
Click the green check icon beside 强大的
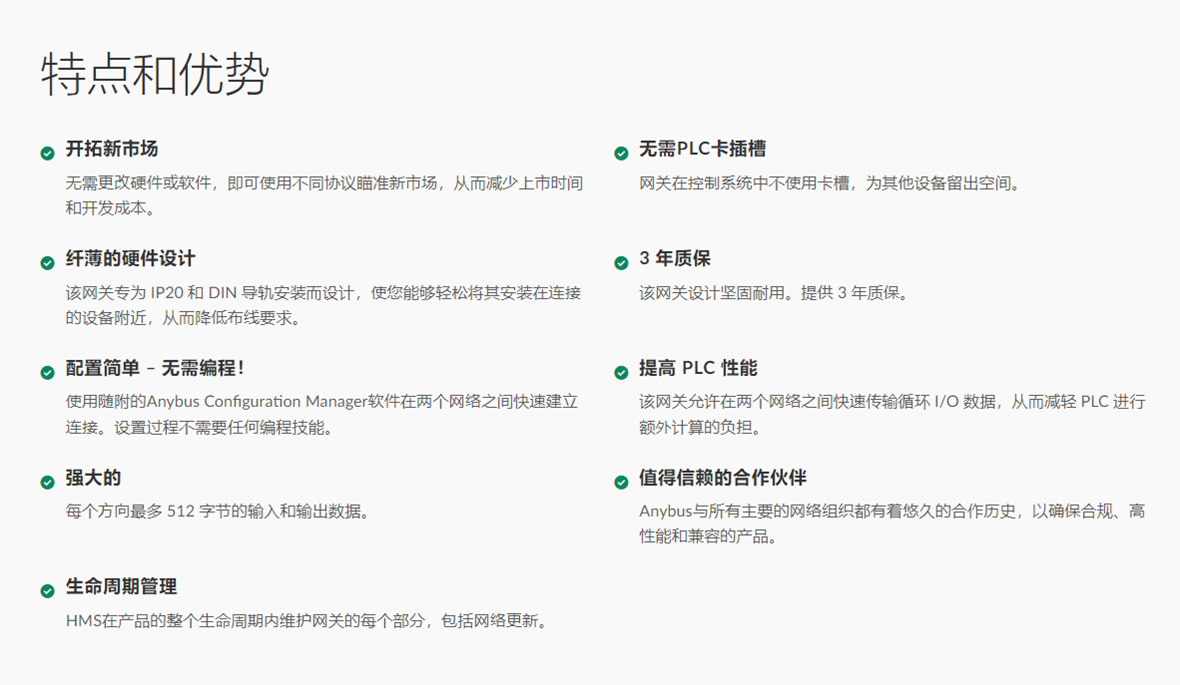(47, 482)
